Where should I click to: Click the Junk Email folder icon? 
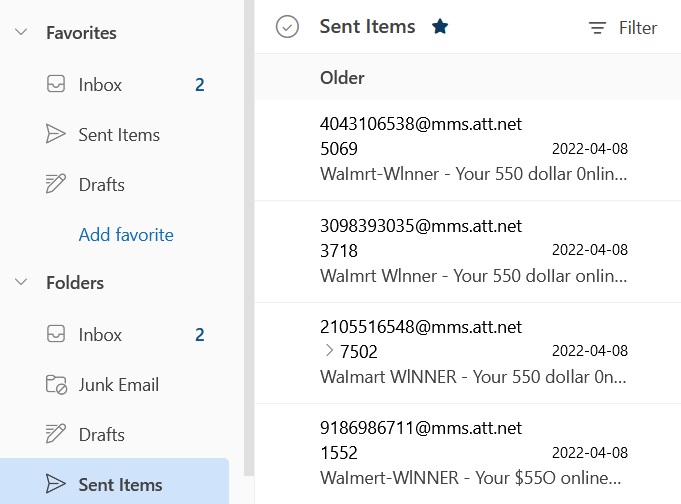pyautogui.click(x=56, y=385)
